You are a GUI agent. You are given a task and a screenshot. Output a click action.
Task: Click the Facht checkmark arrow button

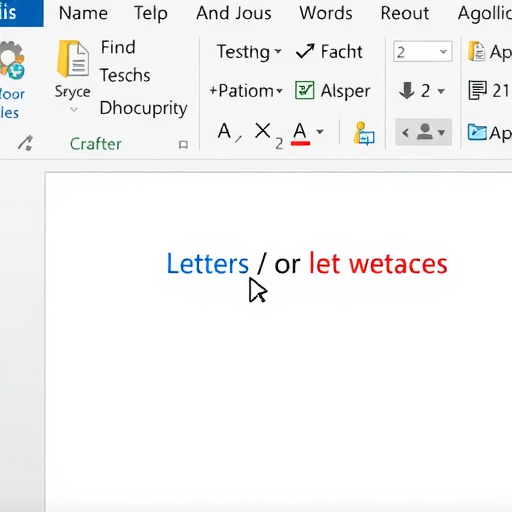click(x=329, y=52)
